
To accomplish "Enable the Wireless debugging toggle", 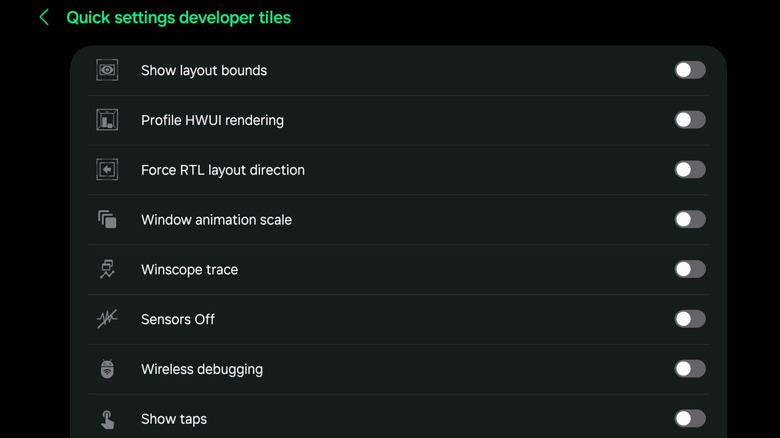I will [689, 369].
